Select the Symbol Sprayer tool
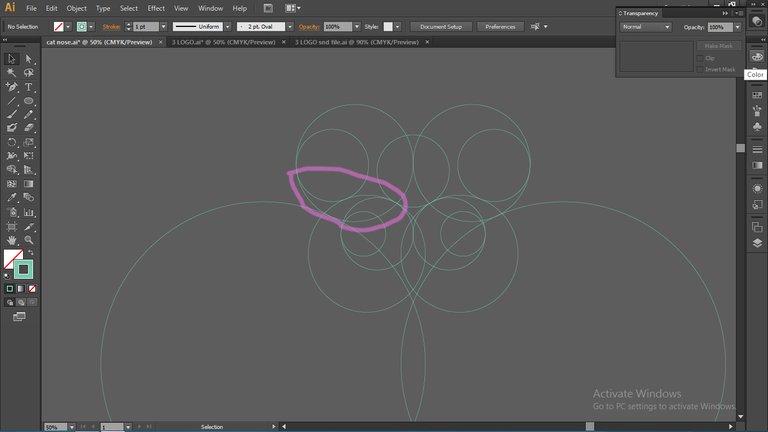 [x=11, y=213]
